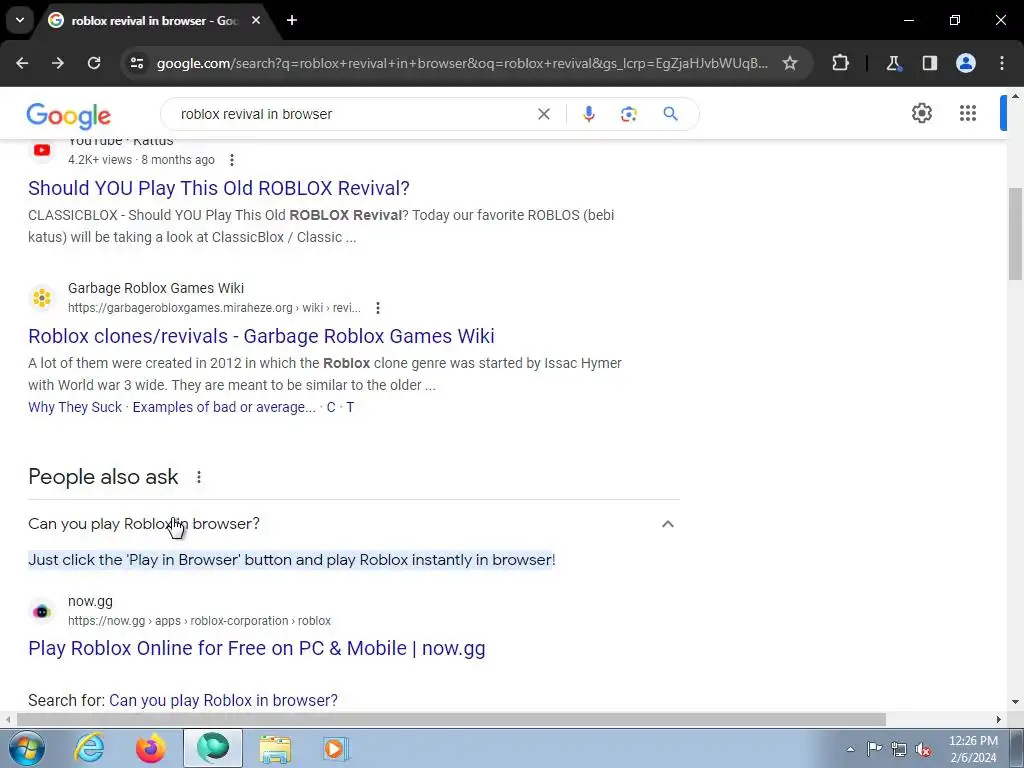This screenshot has width=1024, height=768.
Task: Open the muted volume tray icon
Action: click(x=923, y=749)
